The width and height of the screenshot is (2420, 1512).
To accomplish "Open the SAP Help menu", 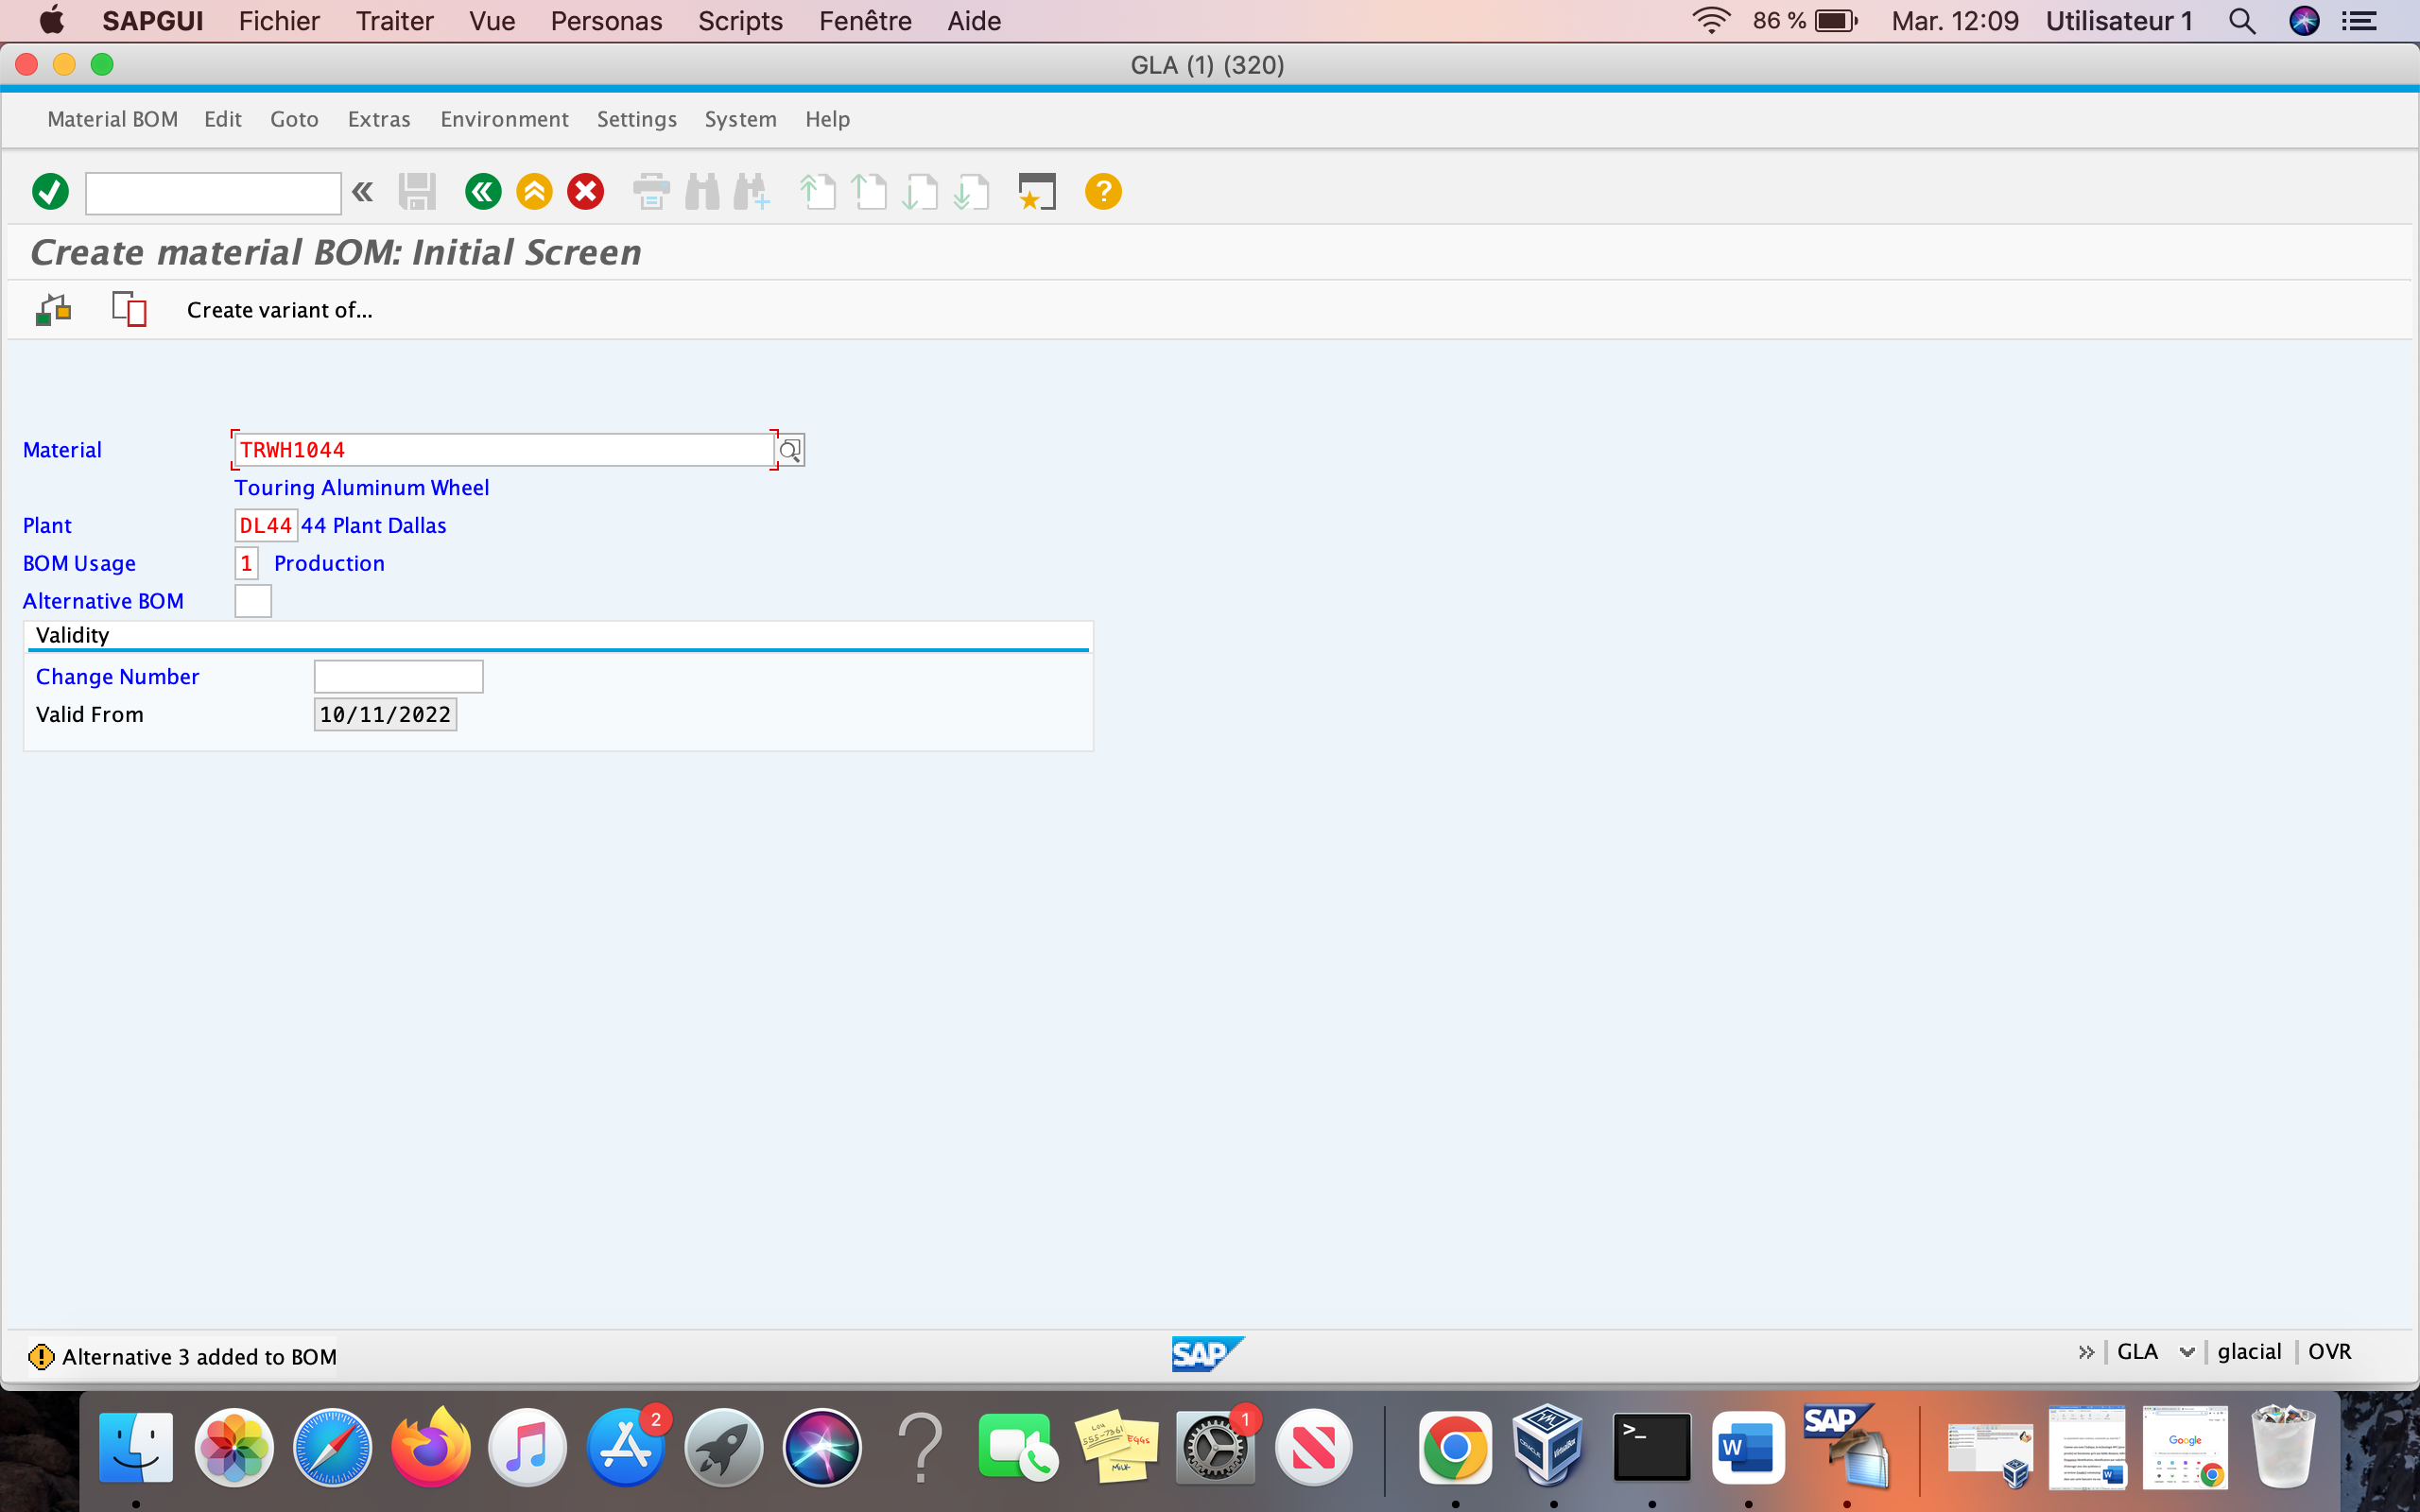I will (827, 119).
